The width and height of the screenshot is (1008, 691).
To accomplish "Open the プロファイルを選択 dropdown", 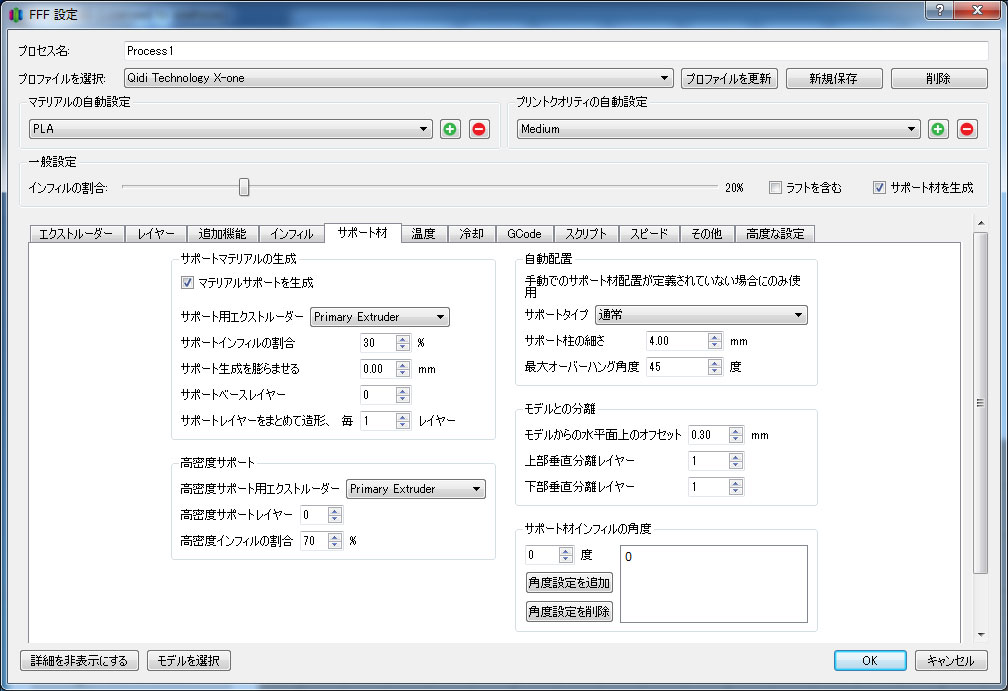I will point(398,78).
